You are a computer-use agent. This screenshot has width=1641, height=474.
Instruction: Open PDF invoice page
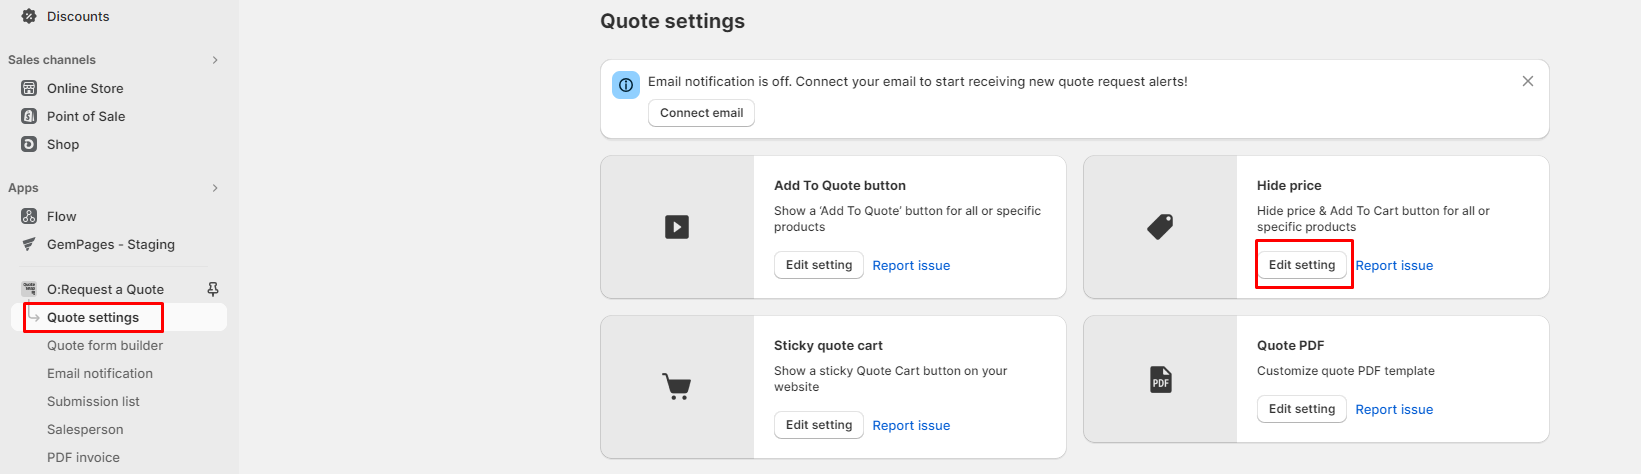coord(83,457)
